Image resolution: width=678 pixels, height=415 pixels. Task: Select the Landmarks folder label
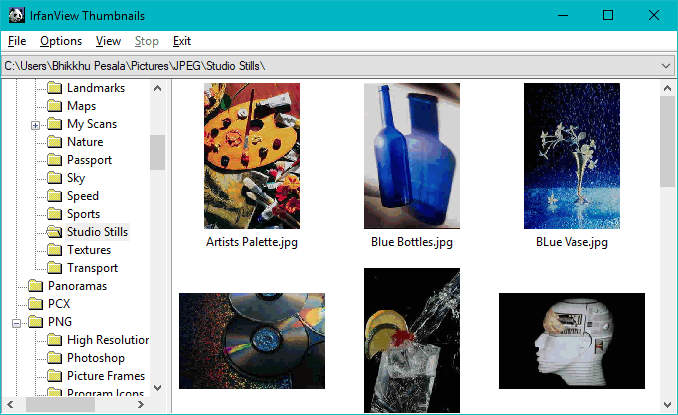[96, 88]
